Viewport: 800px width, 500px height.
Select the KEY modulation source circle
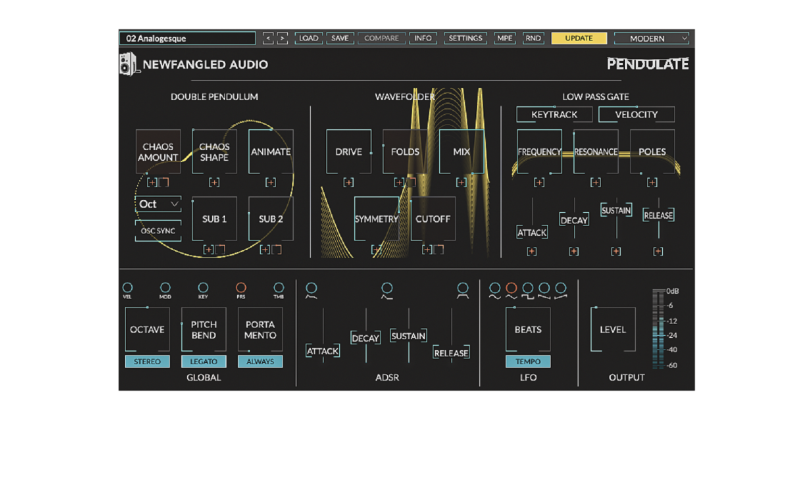coord(203,288)
